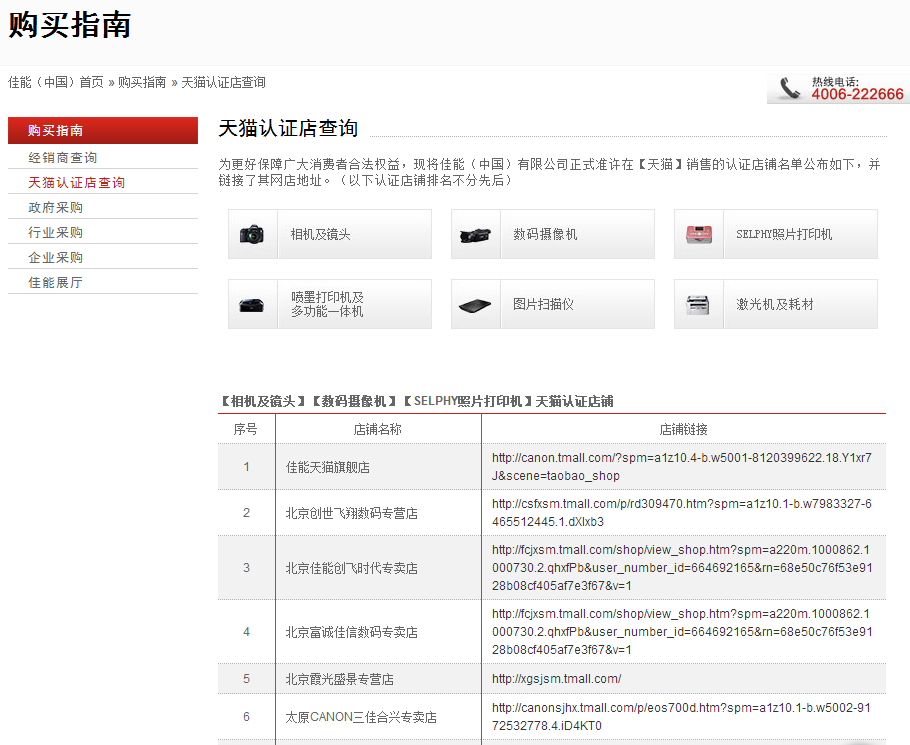The height and width of the screenshot is (745, 910).
Task: Select 天猫认证店查询 in the sidebar
Action: (77, 182)
